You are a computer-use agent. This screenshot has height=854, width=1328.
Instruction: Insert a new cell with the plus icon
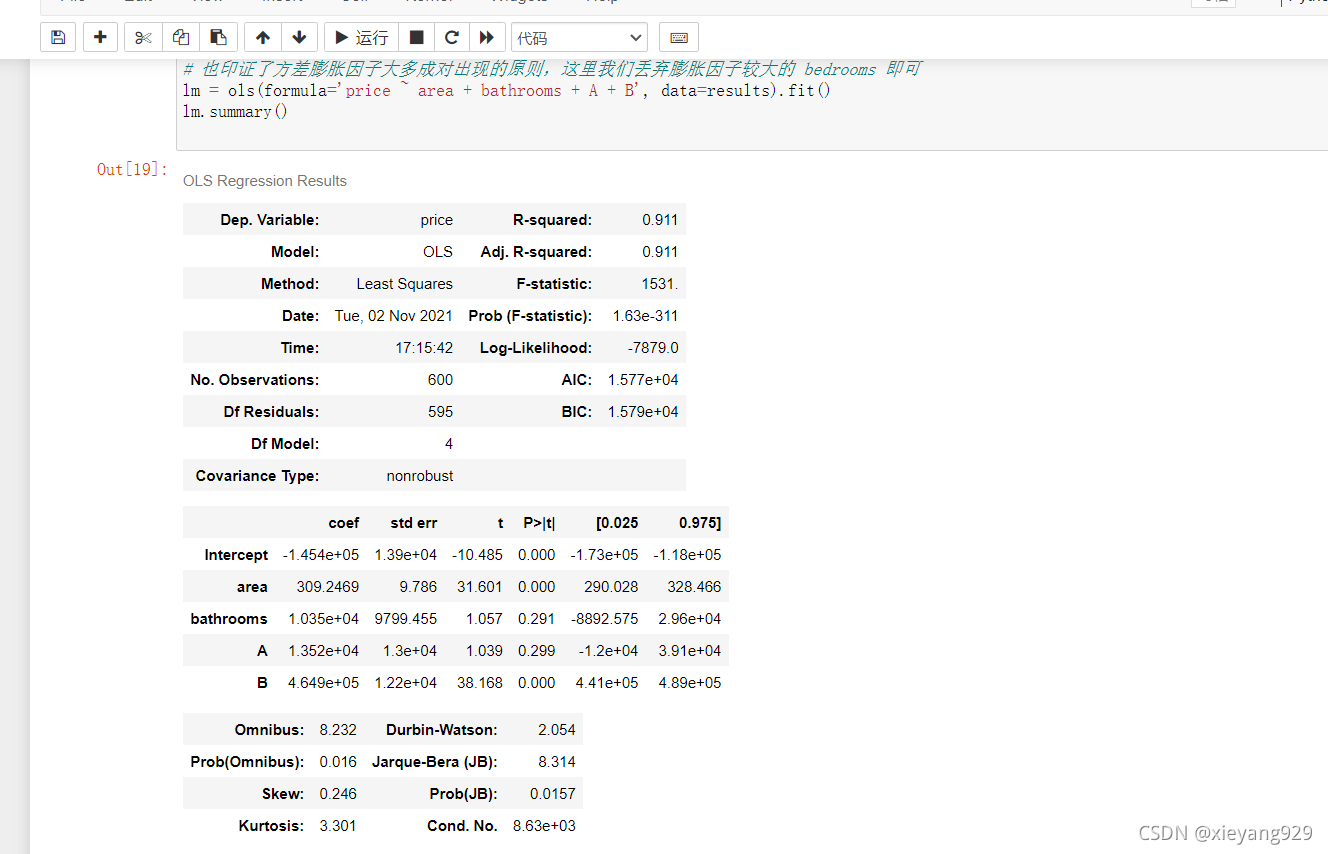pos(100,38)
